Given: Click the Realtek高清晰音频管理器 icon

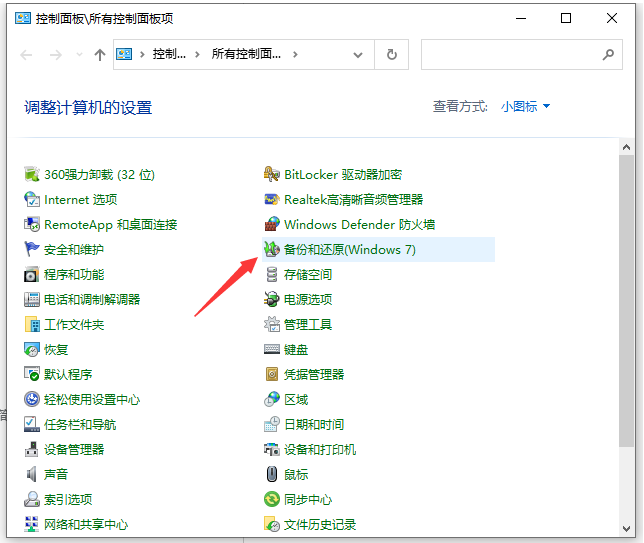Looking at the screenshot, I should [271, 200].
